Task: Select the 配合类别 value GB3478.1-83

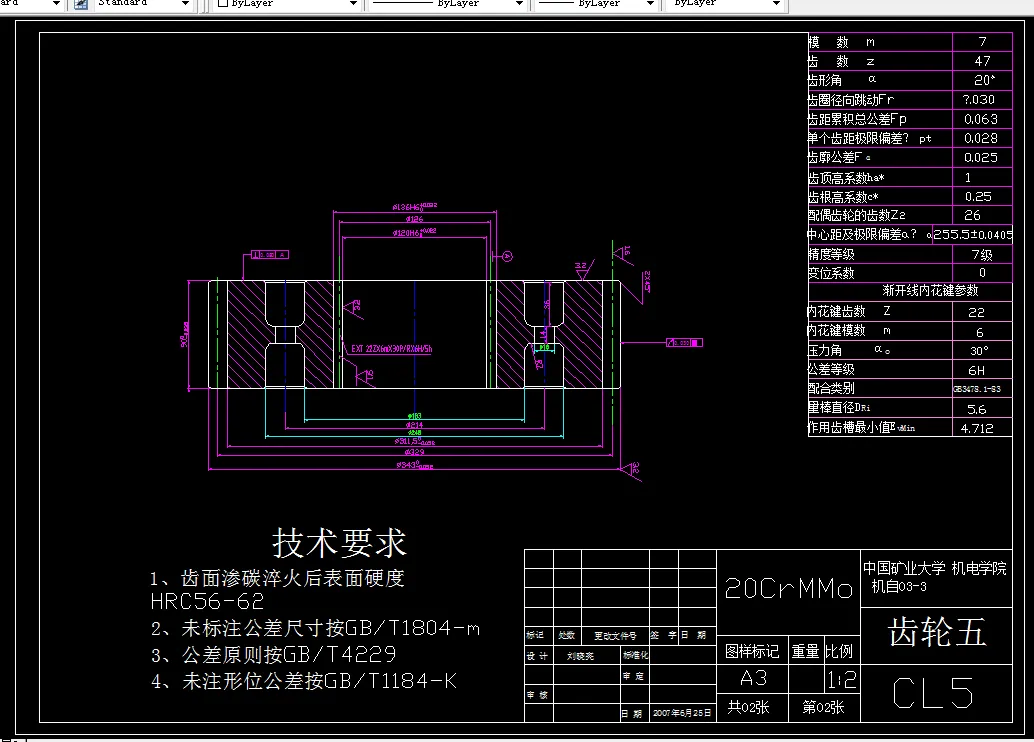Action: click(x=977, y=389)
